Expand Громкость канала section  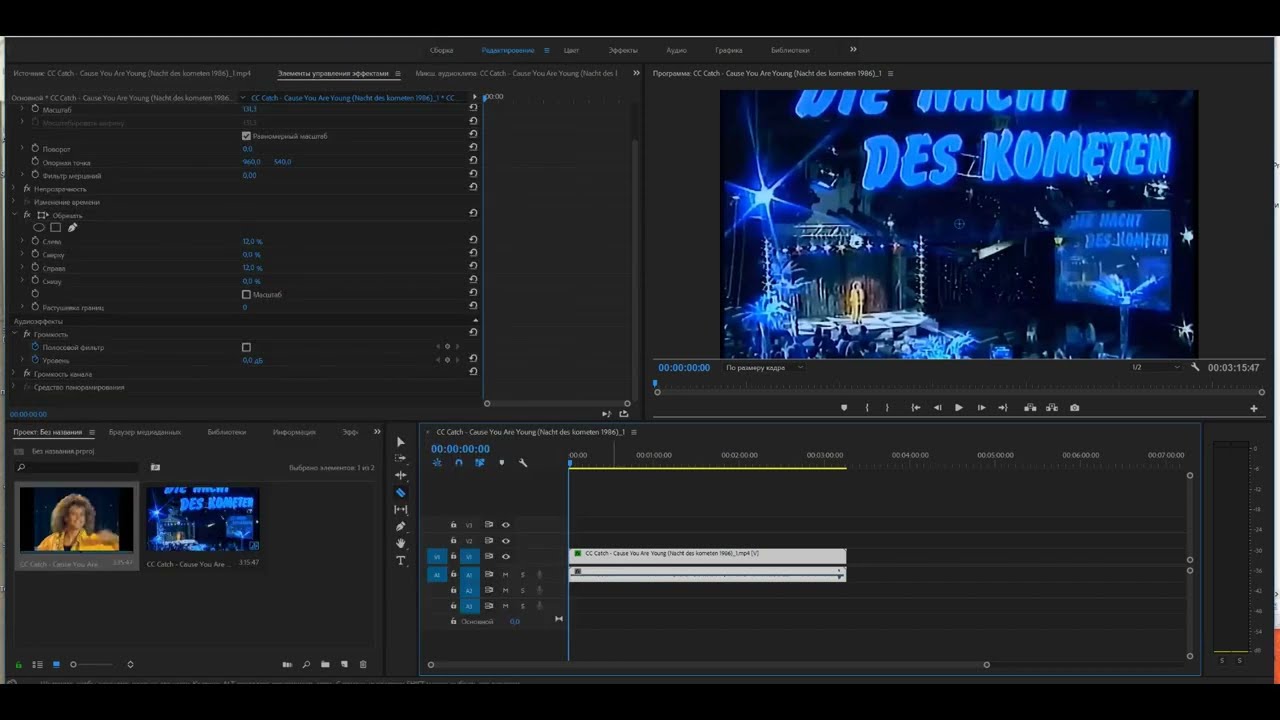pos(15,374)
